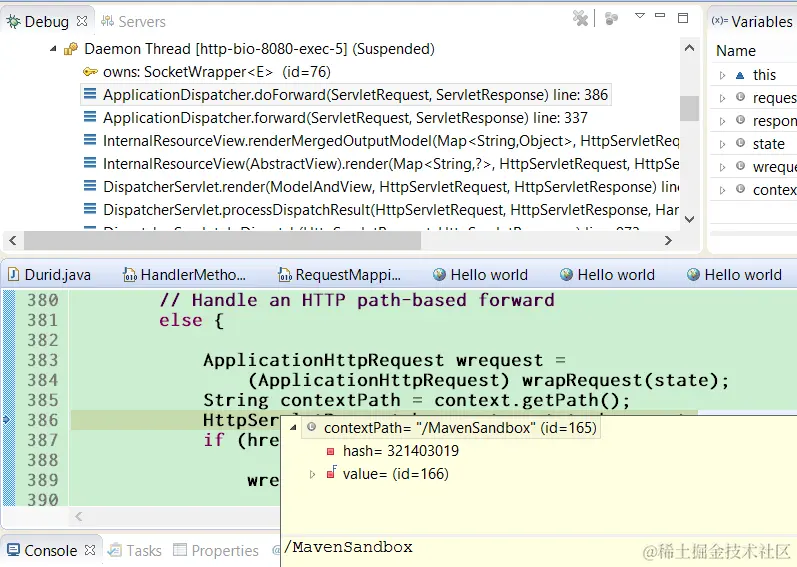Collapse the Daemon Thread tree node
797x567 pixels.
tap(53, 49)
